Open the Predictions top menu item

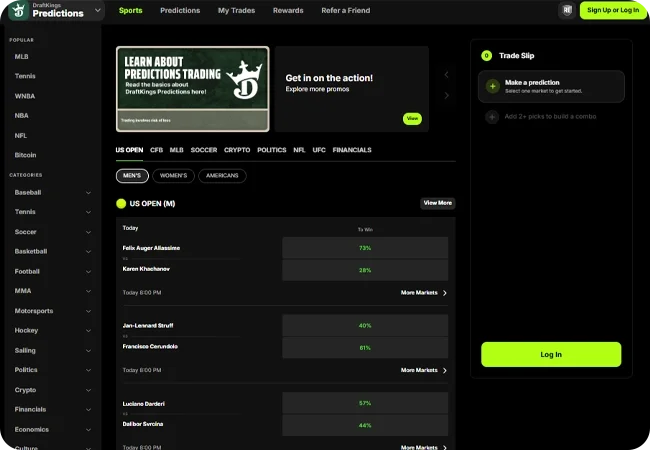[x=180, y=10]
